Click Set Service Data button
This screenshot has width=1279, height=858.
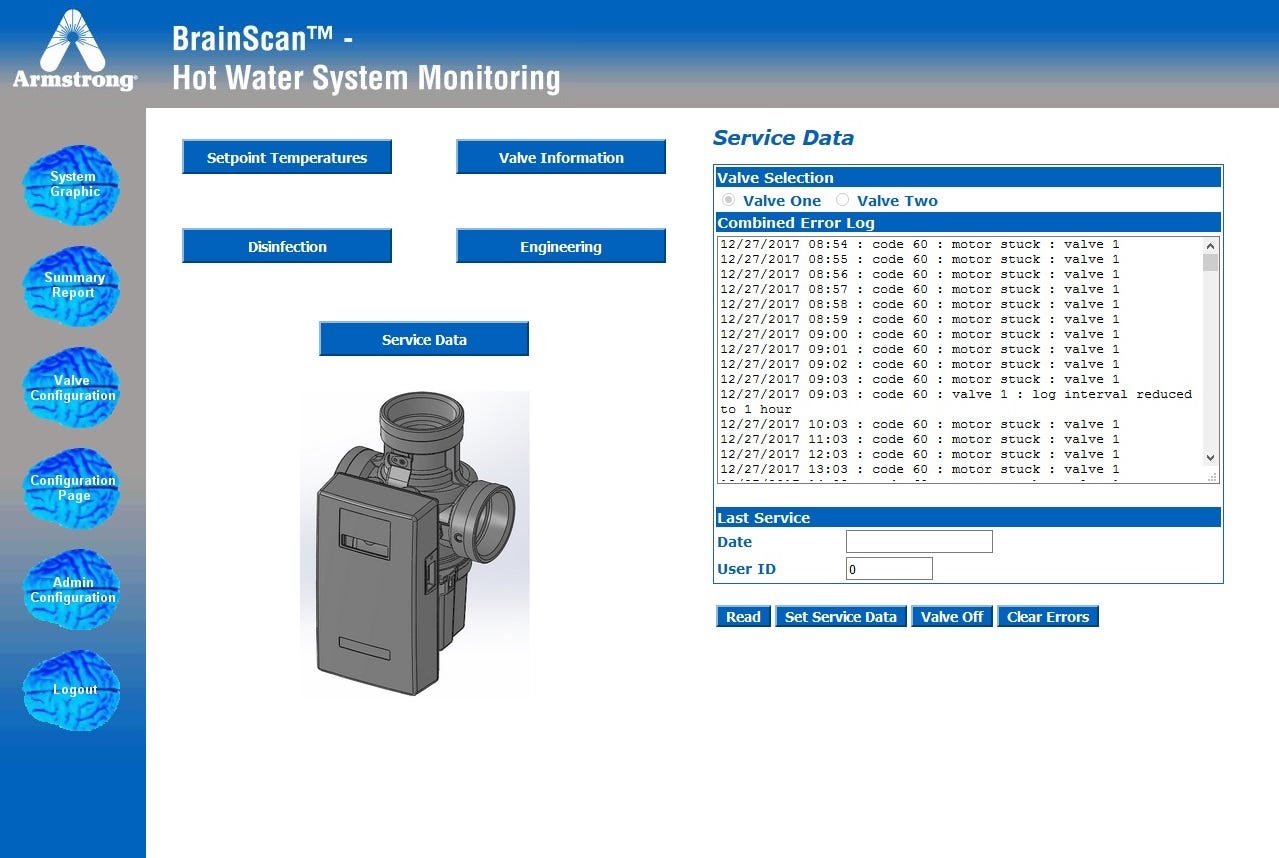(841, 617)
